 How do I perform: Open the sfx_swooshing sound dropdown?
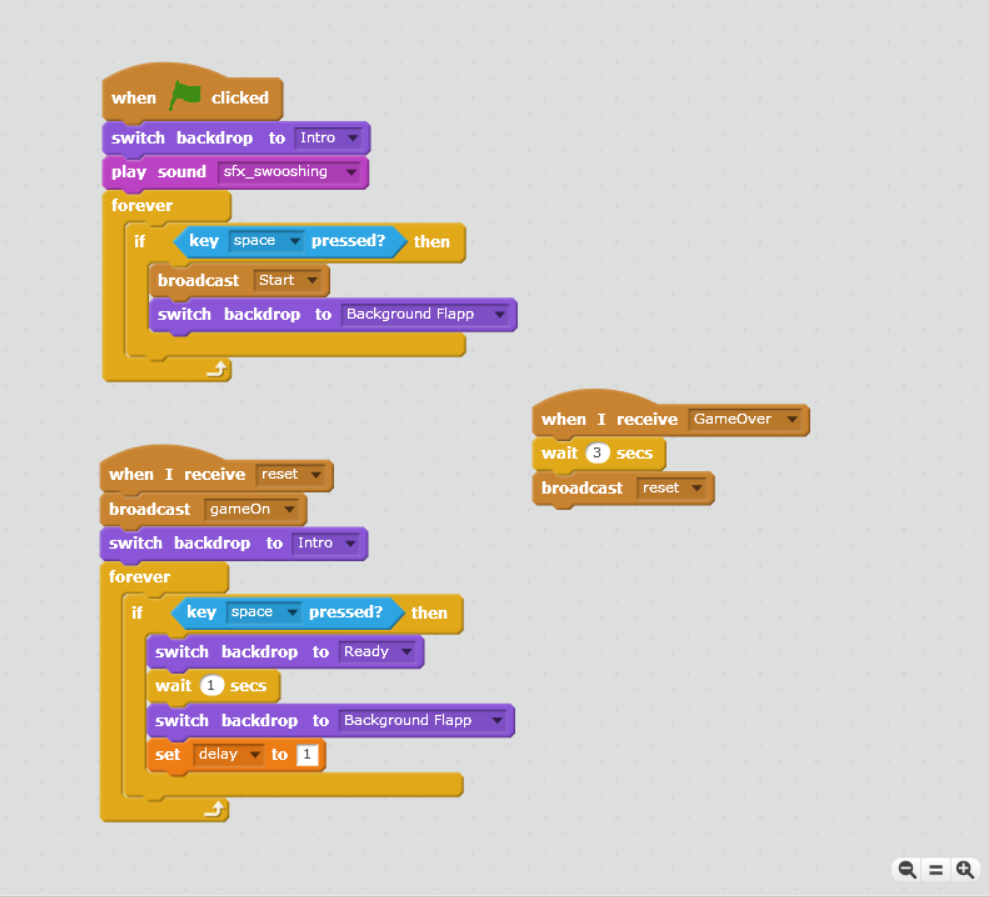tap(350, 172)
